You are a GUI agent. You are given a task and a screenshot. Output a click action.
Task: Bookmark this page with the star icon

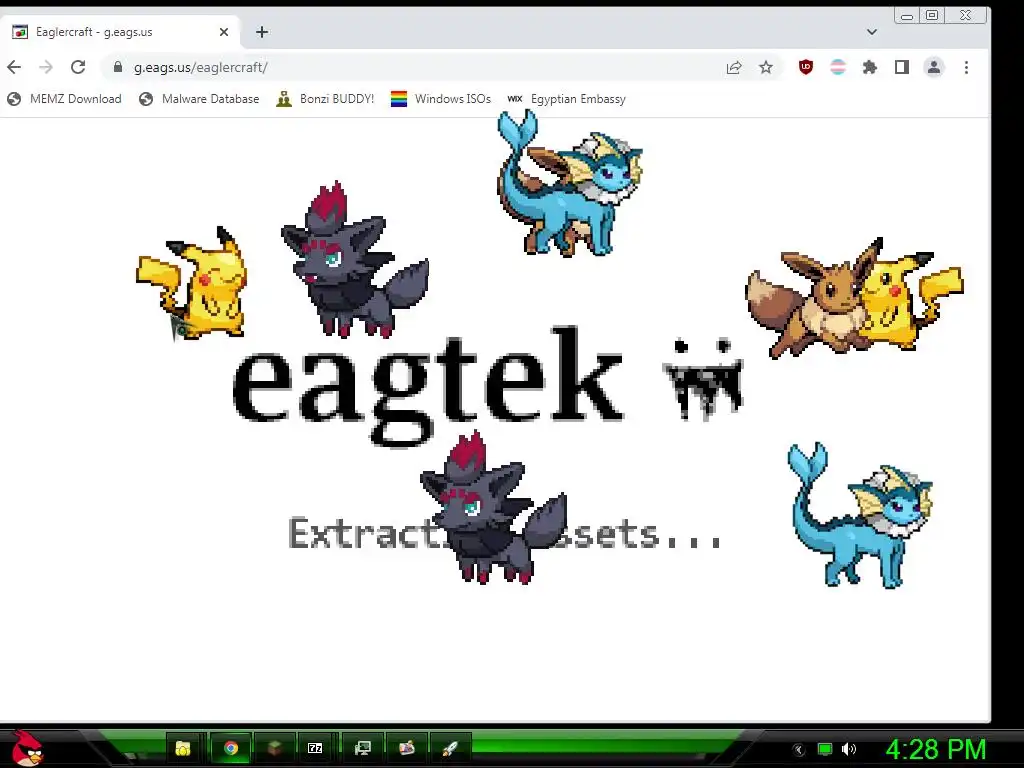click(766, 67)
